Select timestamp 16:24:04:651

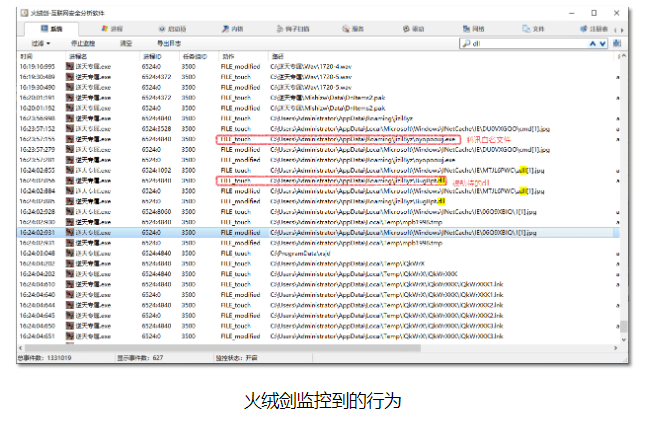coord(37,336)
